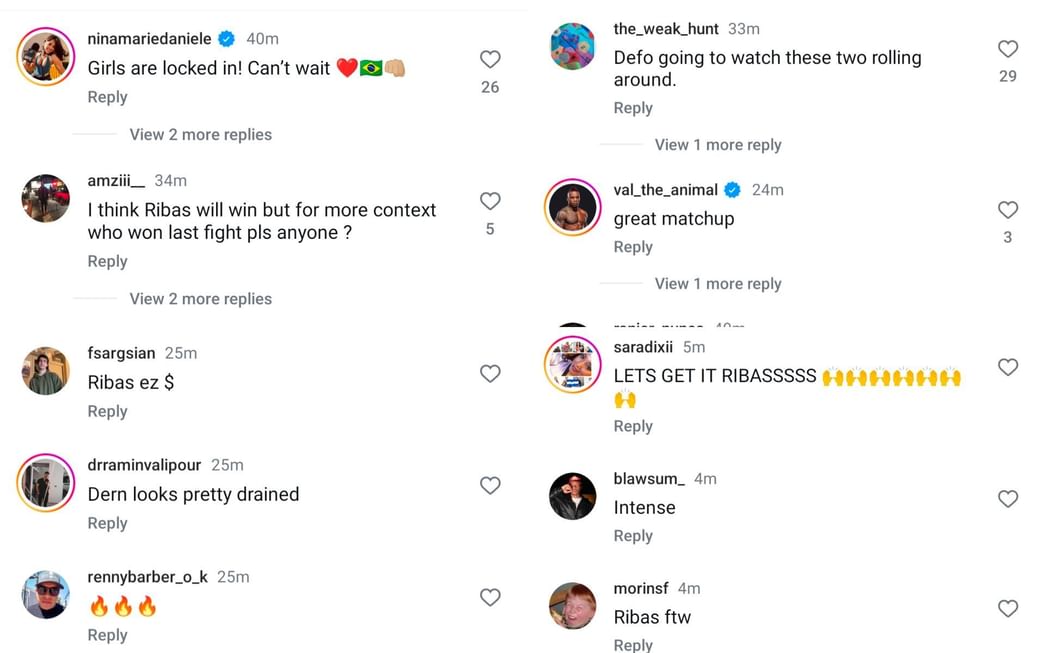Show 1 more reply under the_weak_hunt's comment

pos(718,144)
